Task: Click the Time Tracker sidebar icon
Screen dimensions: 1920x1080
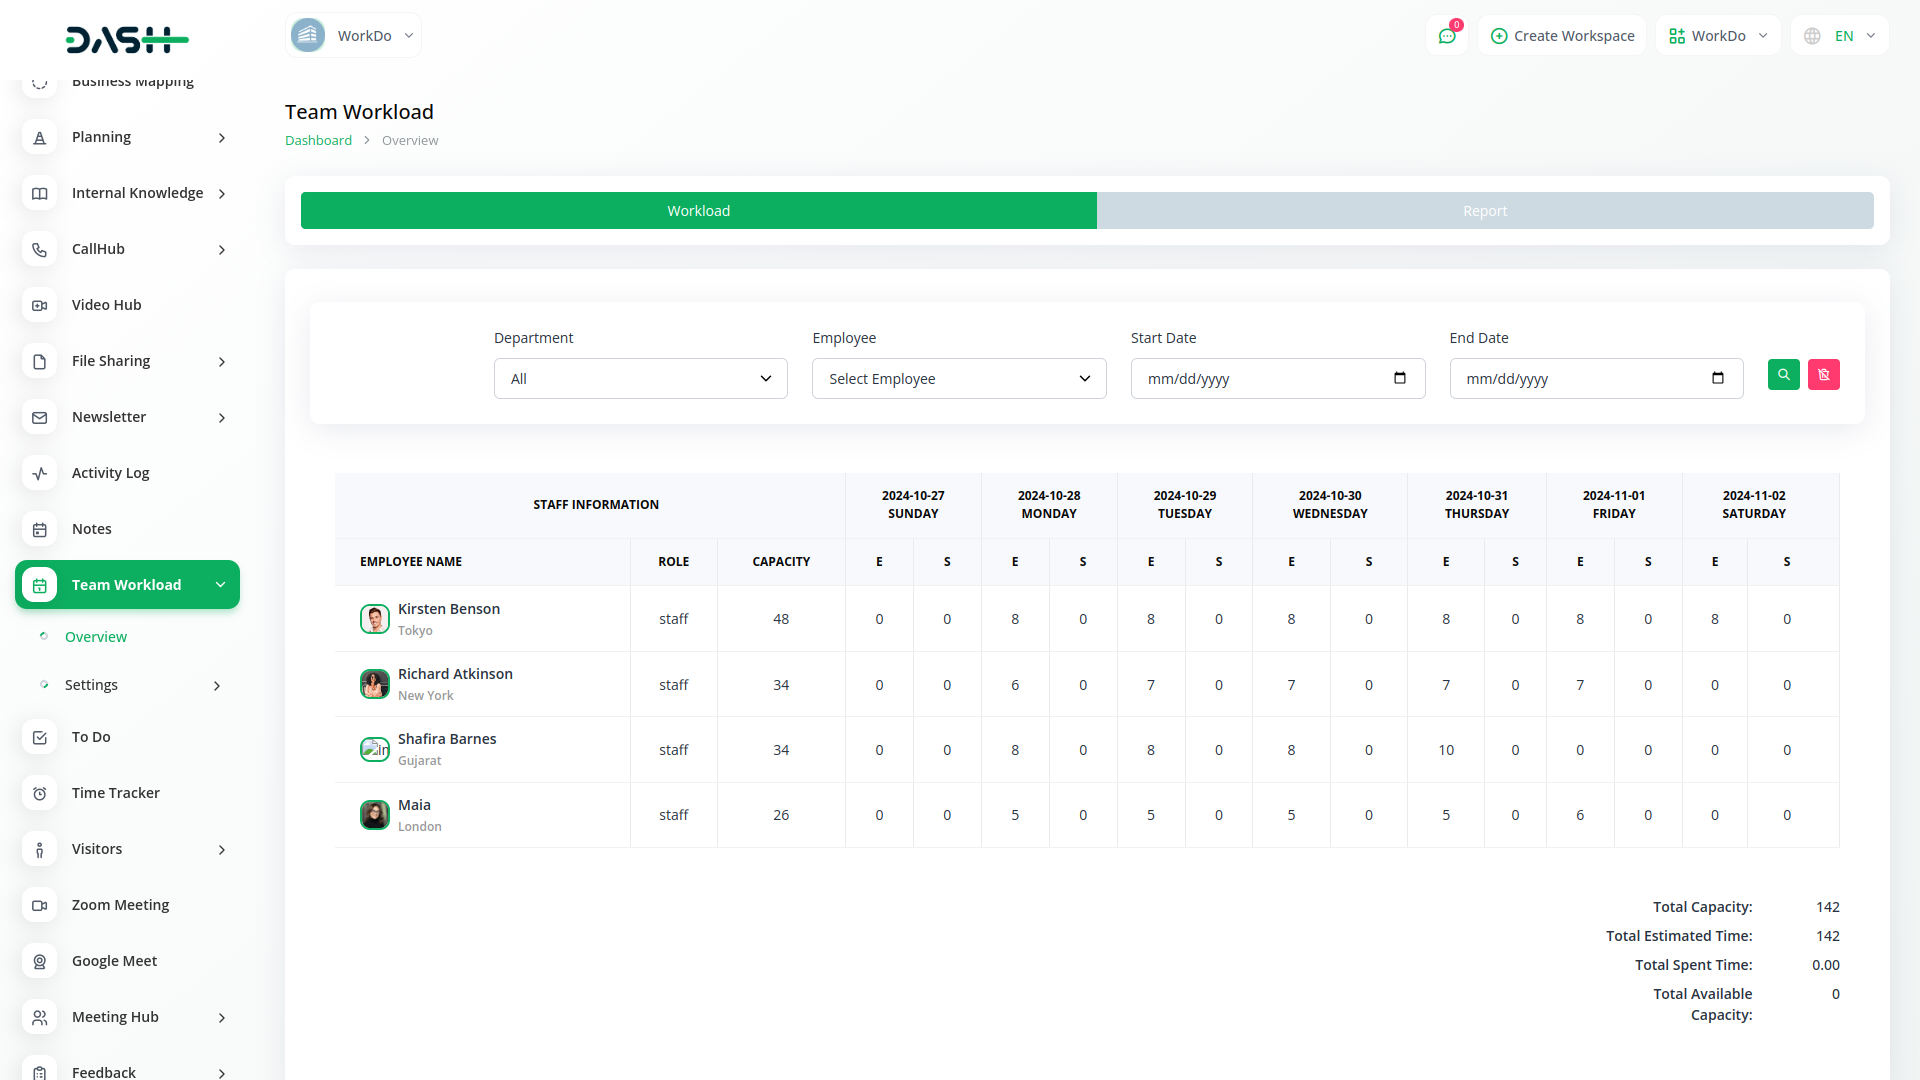Action: pos(40,793)
